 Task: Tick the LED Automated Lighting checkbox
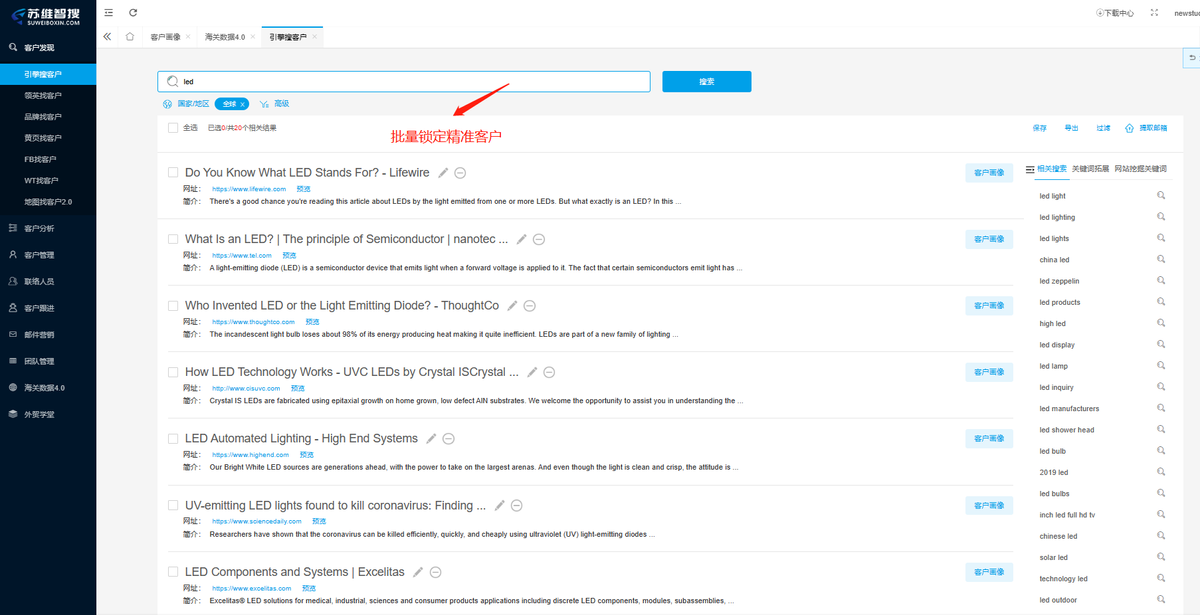point(173,439)
